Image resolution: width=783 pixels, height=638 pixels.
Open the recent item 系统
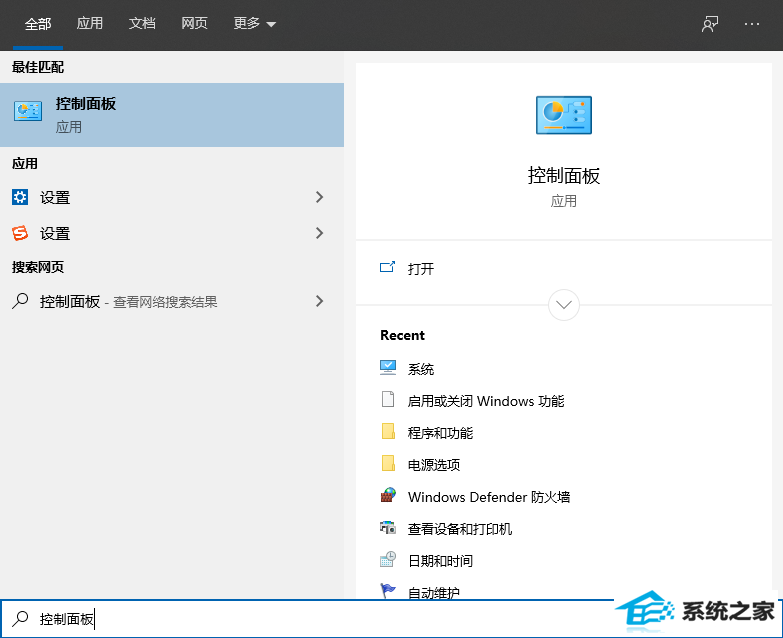(x=420, y=369)
